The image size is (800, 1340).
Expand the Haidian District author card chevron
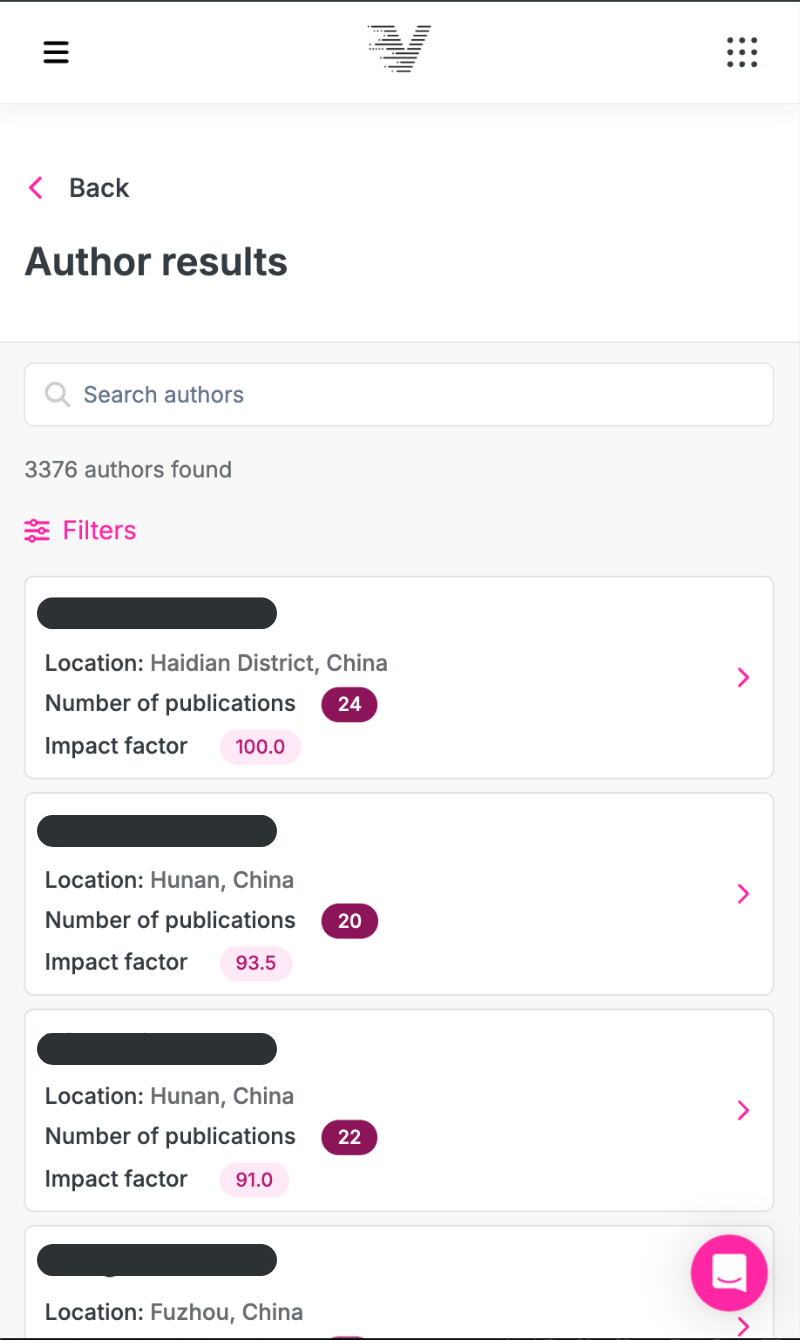tap(743, 678)
